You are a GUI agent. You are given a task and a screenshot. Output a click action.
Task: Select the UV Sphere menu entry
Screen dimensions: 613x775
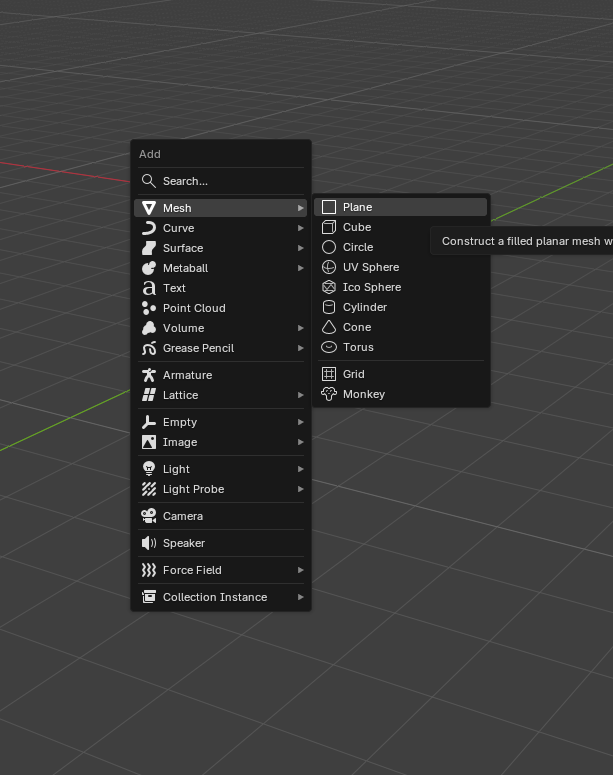point(400,267)
